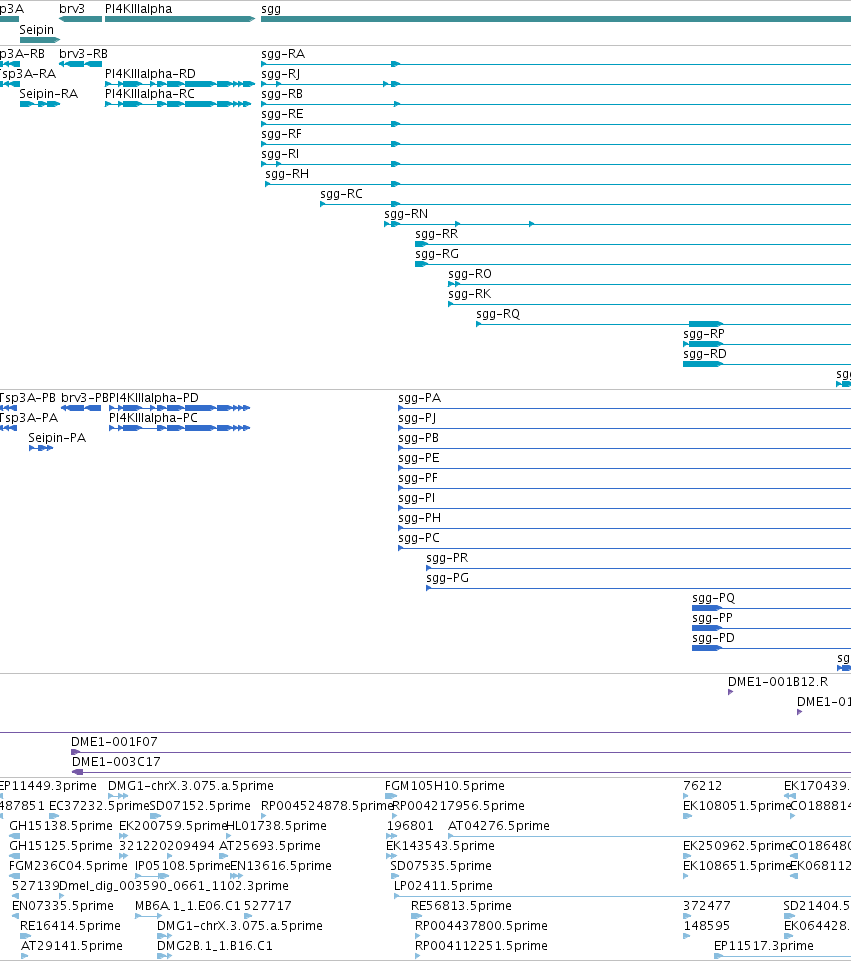Image resolution: width=851 pixels, height=961 pixels.
Task: Click EST EN13616.5prime
Action: tap(236, 876)
